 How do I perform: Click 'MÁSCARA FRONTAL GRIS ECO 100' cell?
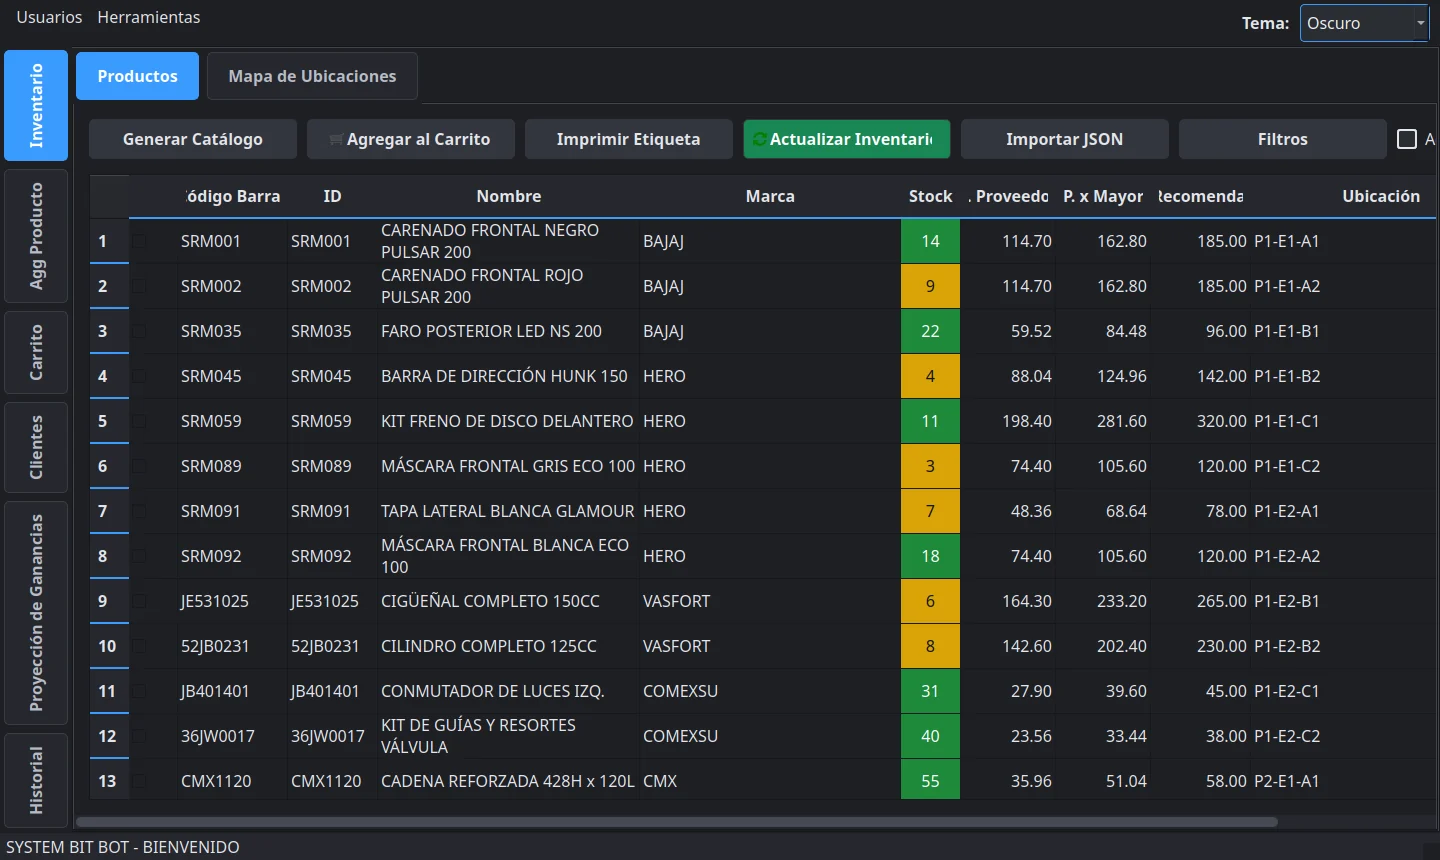pyautogui.click(x=509, y=466)
